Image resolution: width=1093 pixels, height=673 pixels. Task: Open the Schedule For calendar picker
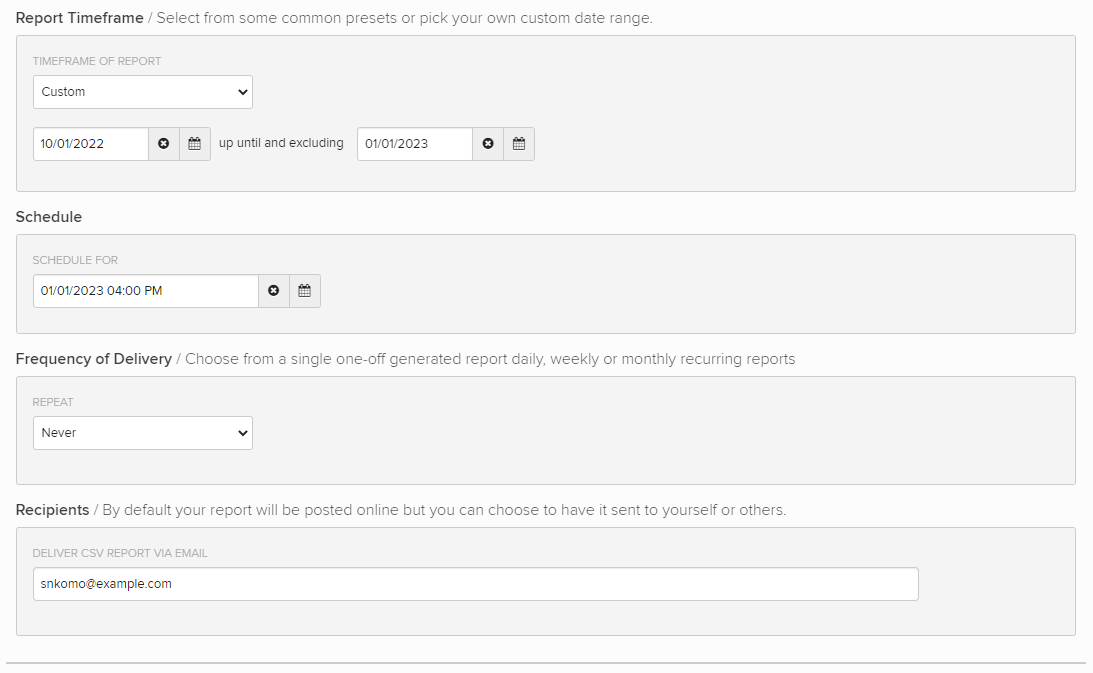pos(305,290)
